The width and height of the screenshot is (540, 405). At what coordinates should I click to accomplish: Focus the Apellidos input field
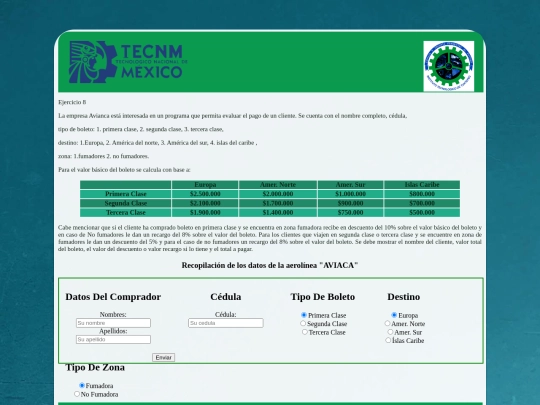tap(113, 340)
